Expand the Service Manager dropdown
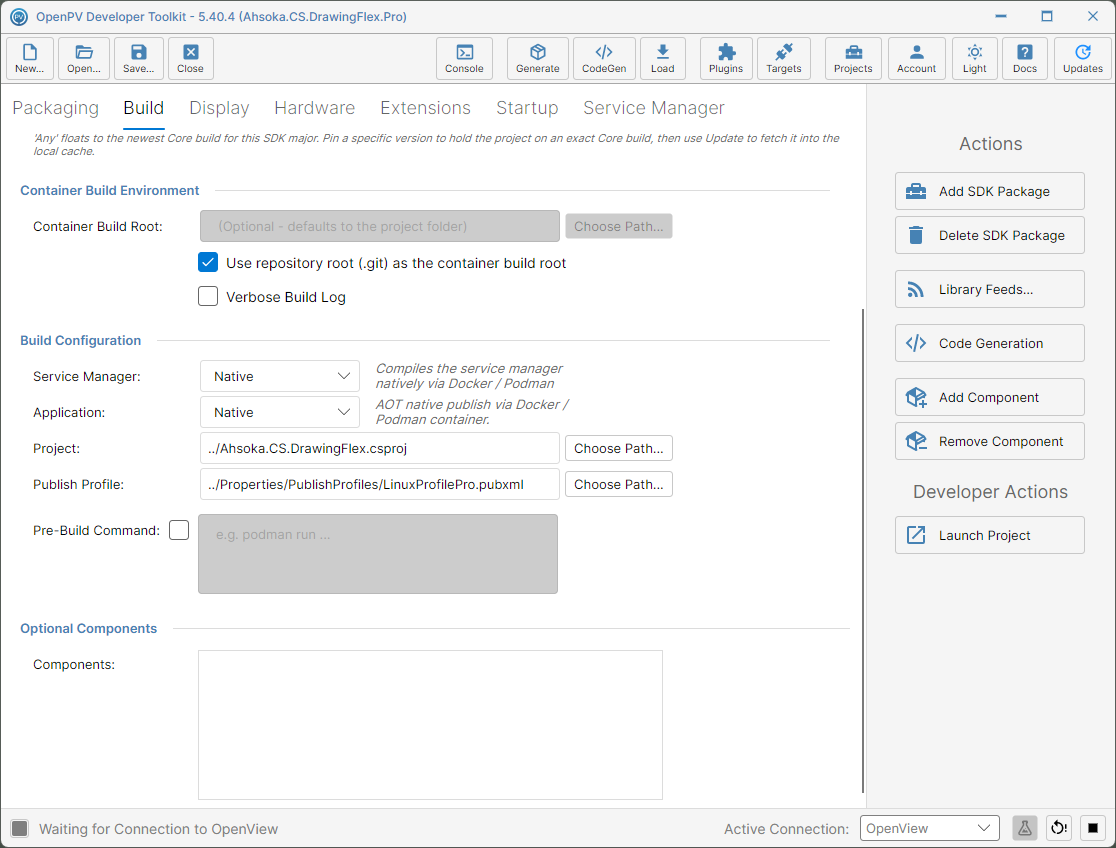The height and width of the screenshot is (848, 1116). (280, 376)
